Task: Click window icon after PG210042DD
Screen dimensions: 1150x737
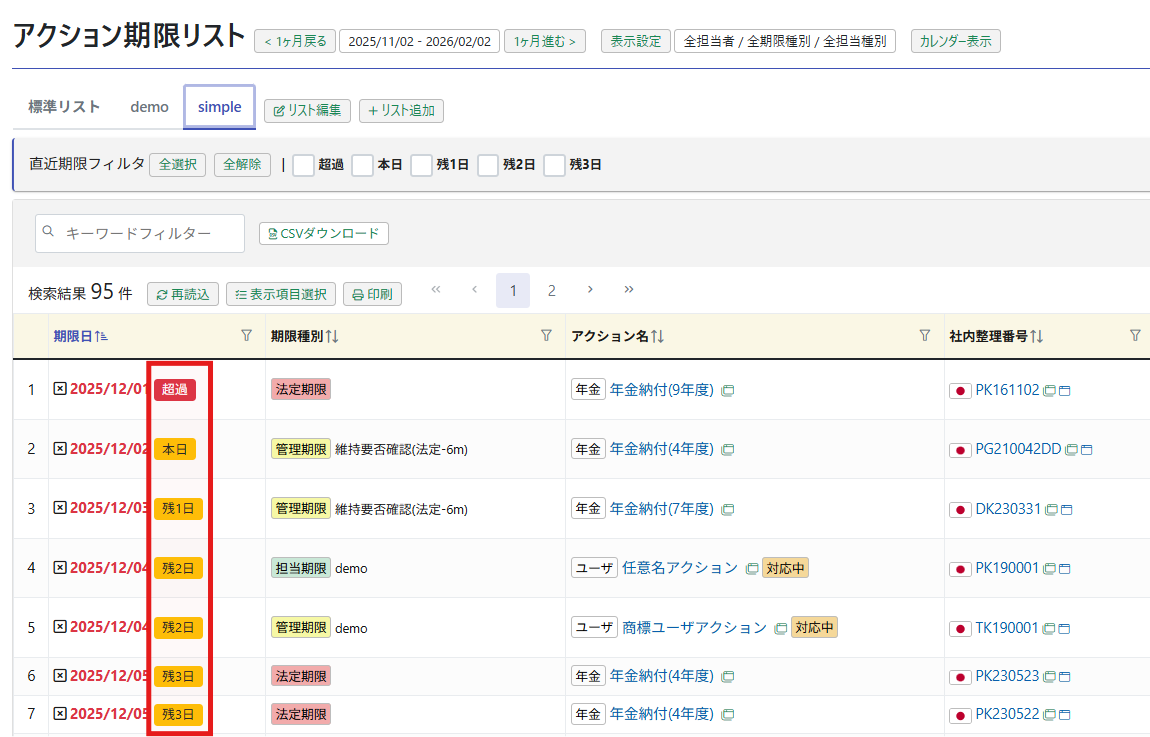Action: coord(1086,450)
